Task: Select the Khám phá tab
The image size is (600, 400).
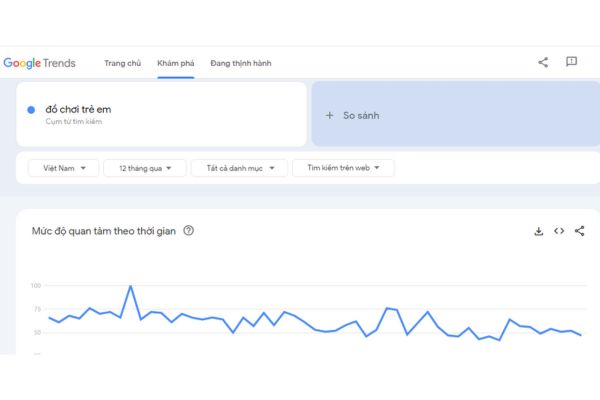Action: [x=175, y=63]
